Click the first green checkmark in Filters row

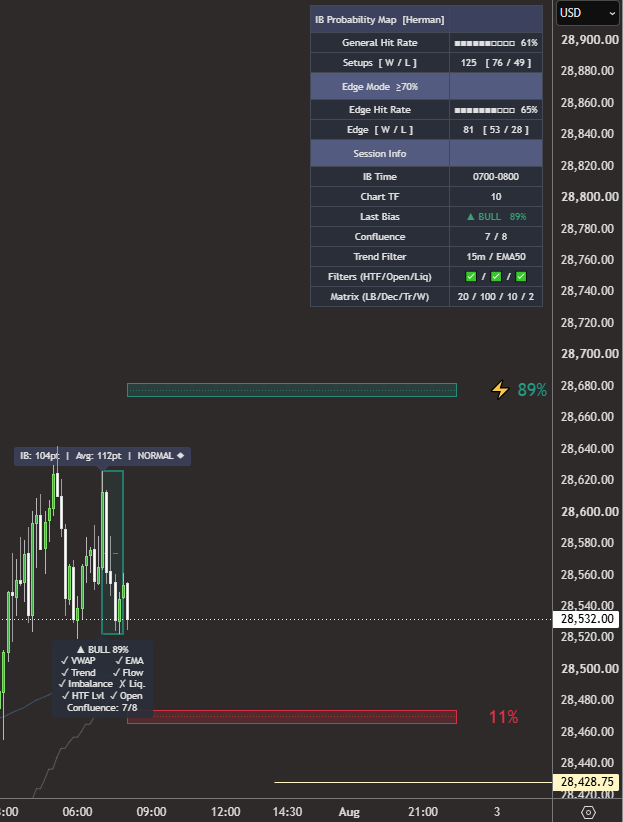pyautogui.click(x=471, y=276)
